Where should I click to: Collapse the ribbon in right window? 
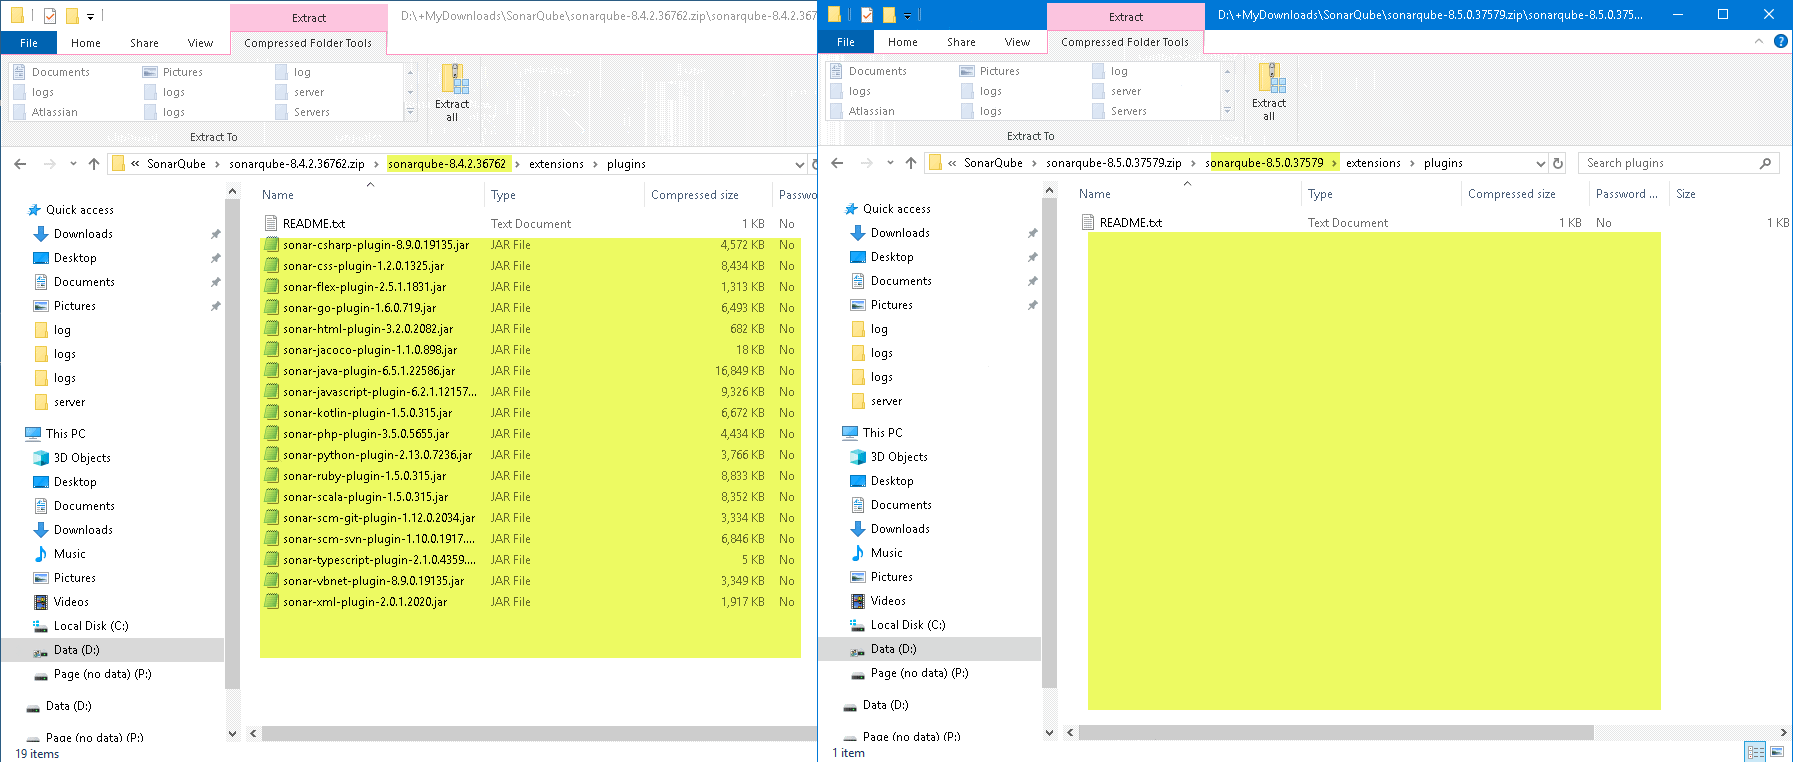coord(1759,41)
